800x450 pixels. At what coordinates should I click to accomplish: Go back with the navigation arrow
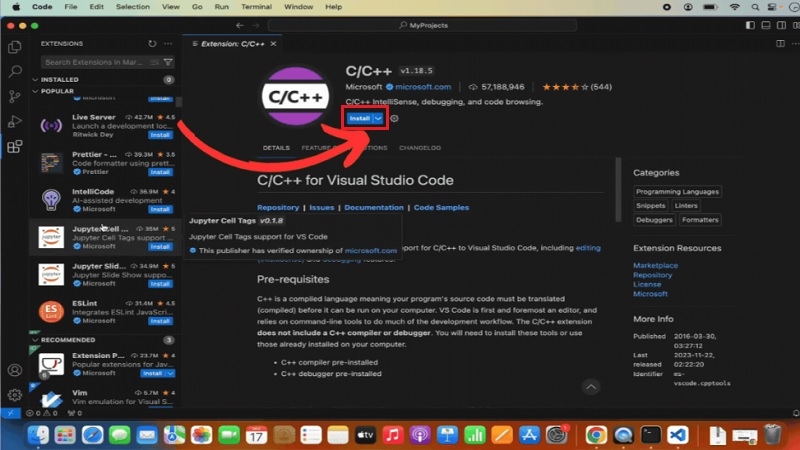tap(240, 25)
